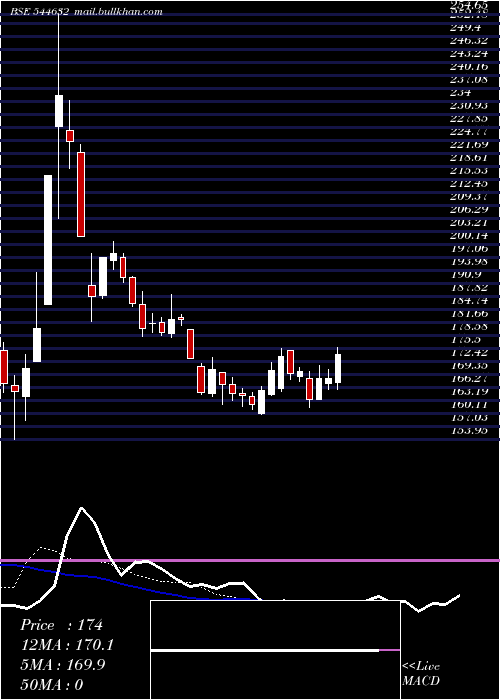The height and width of the screenshot is (700, 500).
Task: Click the 230.93 price axis label
Action: pyautogui.click(x=469, y=105)
